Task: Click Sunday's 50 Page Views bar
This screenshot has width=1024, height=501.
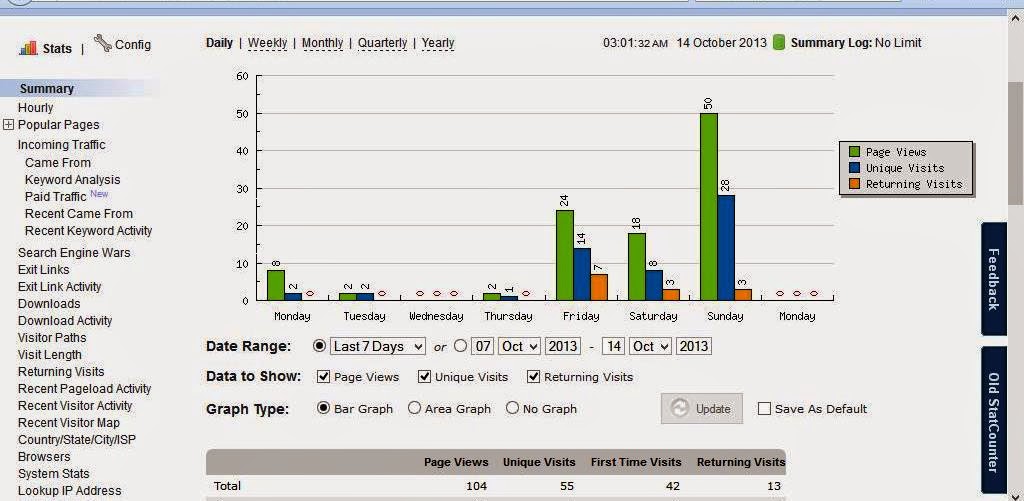Action: [709, 206]
